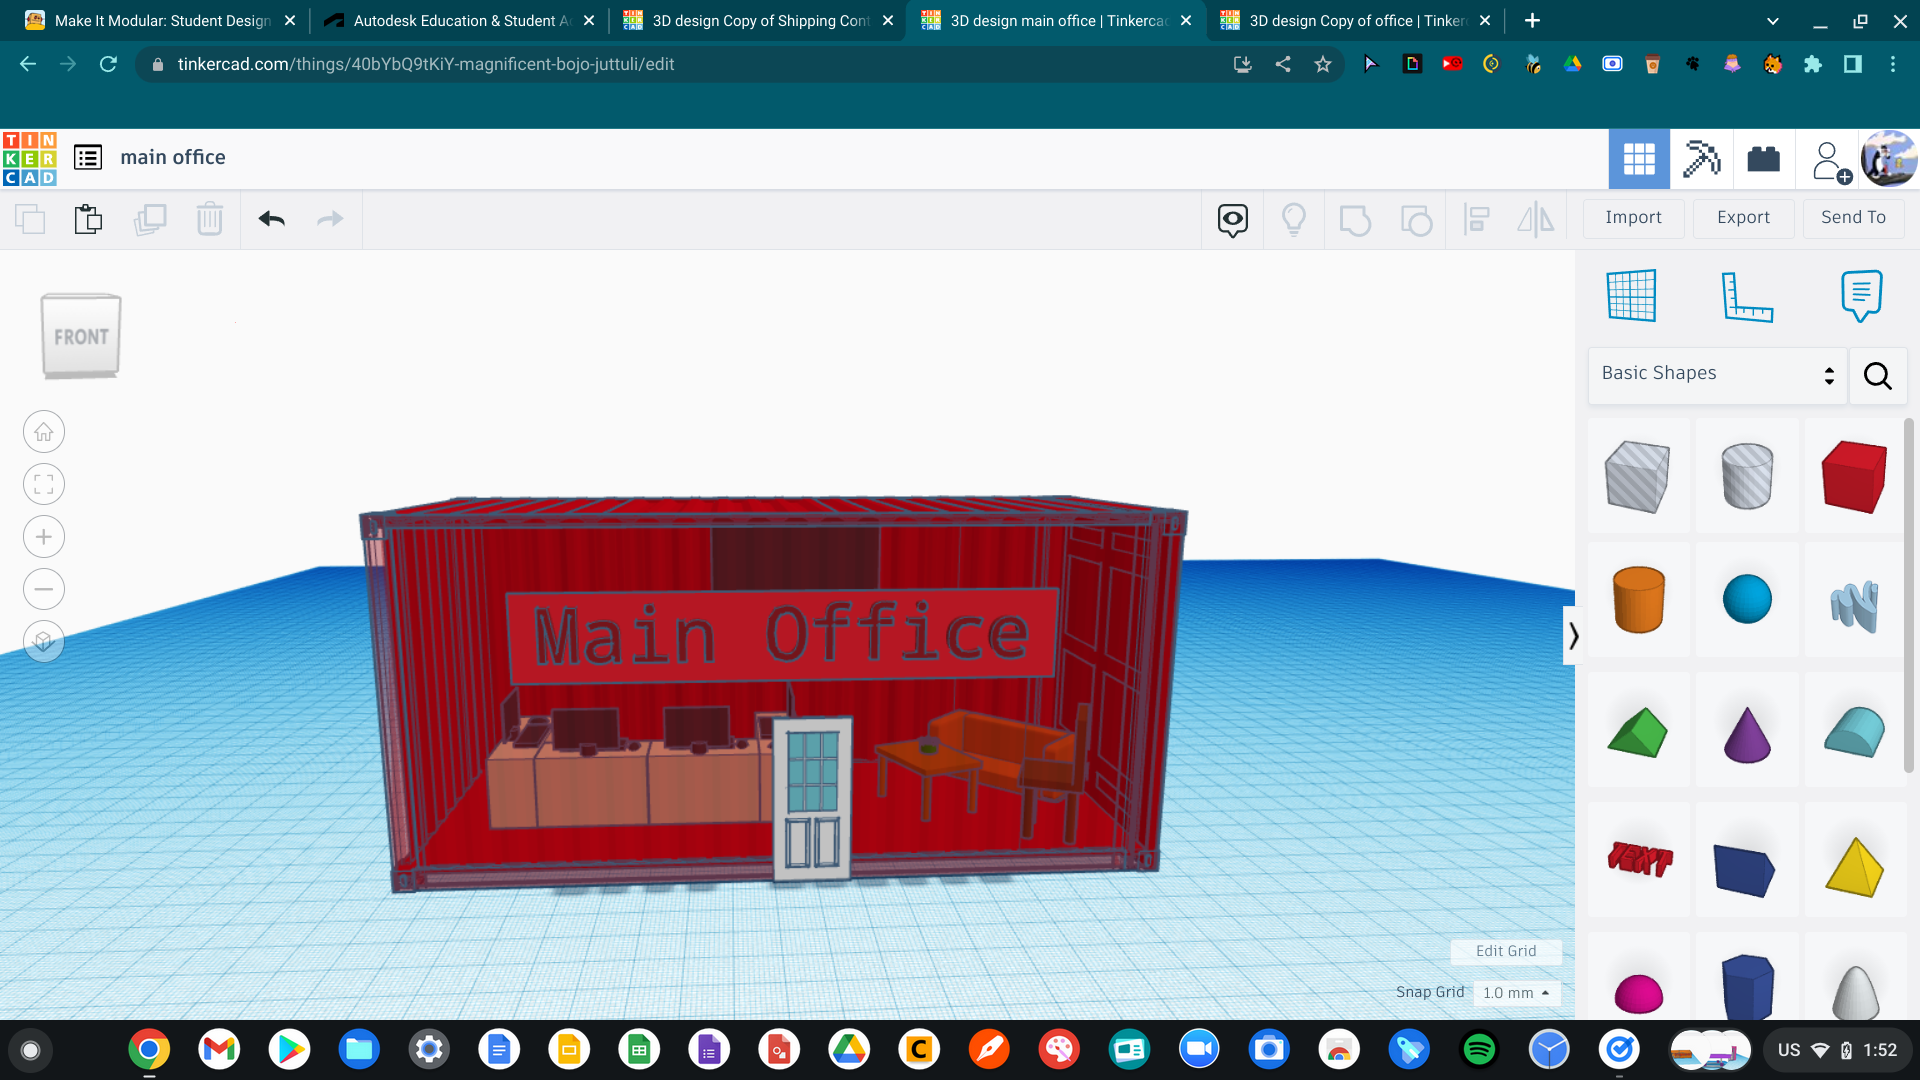1920x1080 pixels.
Task: Pick the dark blue Wedge shape
Action: (1745, 866)
